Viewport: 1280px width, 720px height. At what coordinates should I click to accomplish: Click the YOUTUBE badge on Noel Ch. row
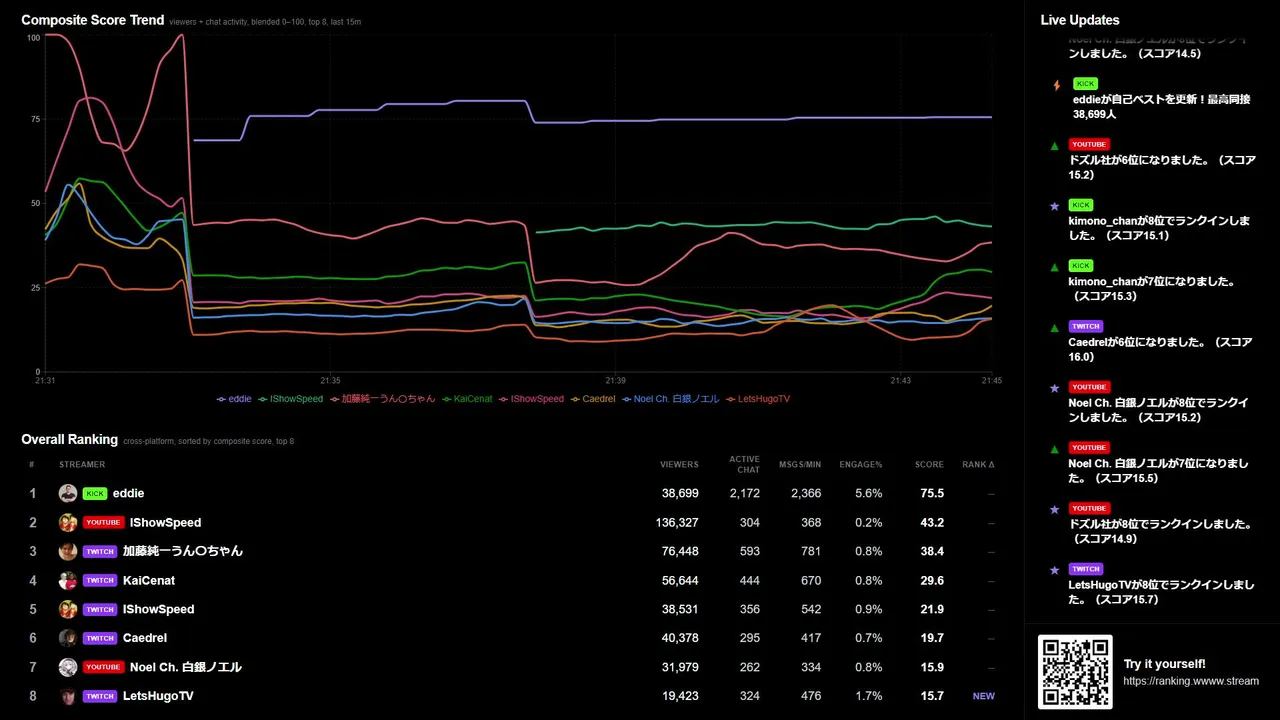click(103, 667)
